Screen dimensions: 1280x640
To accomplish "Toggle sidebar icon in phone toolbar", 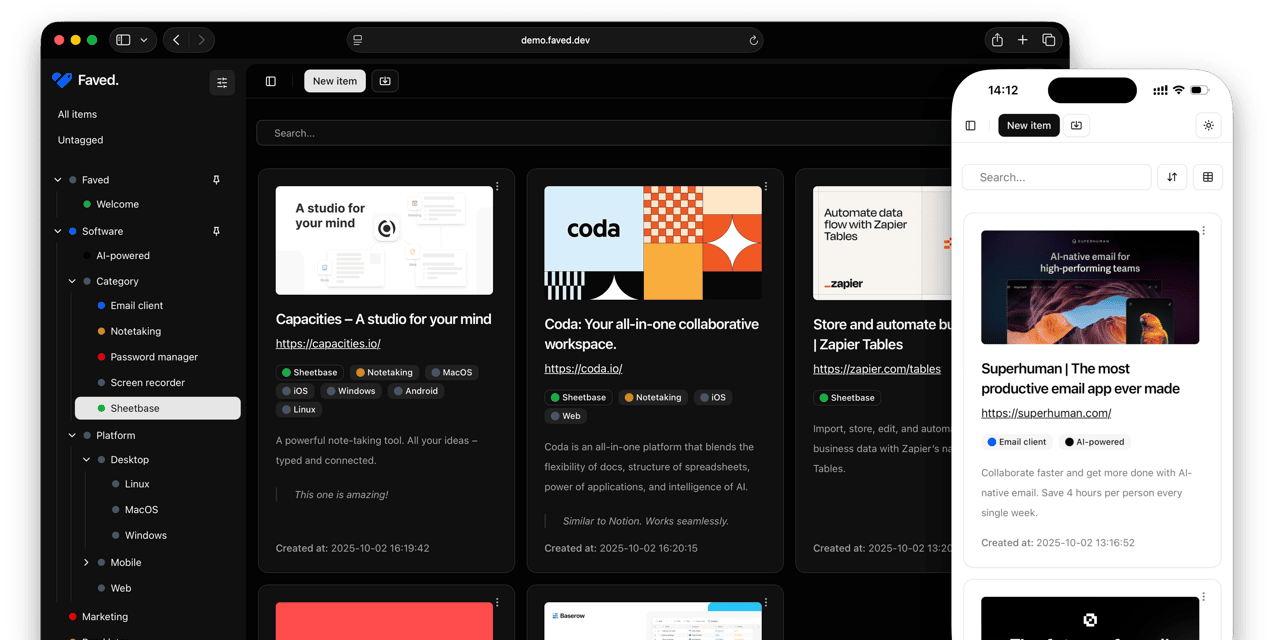I will coord(971,125).
